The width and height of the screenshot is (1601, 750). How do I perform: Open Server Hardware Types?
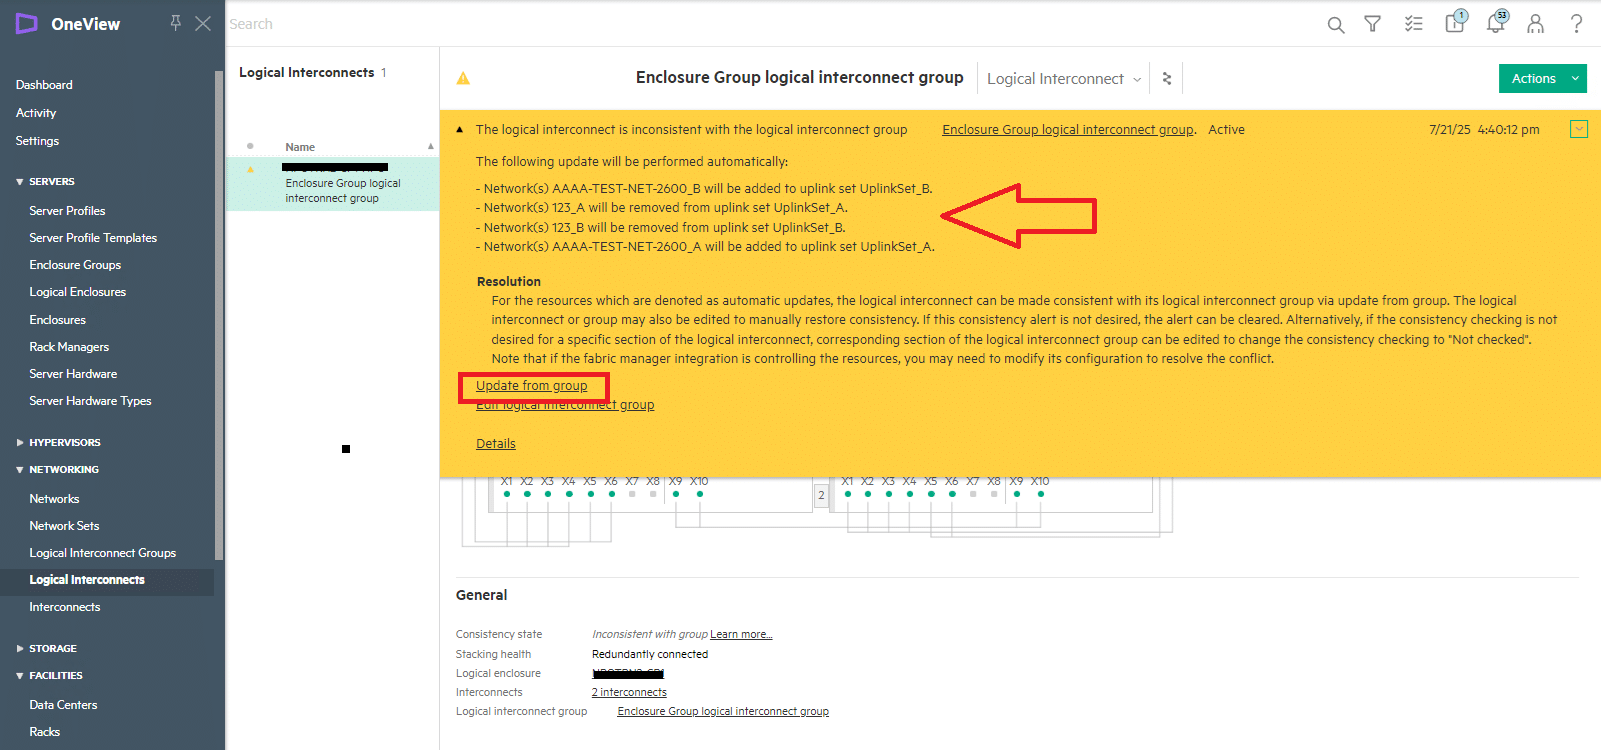point(90,401)
